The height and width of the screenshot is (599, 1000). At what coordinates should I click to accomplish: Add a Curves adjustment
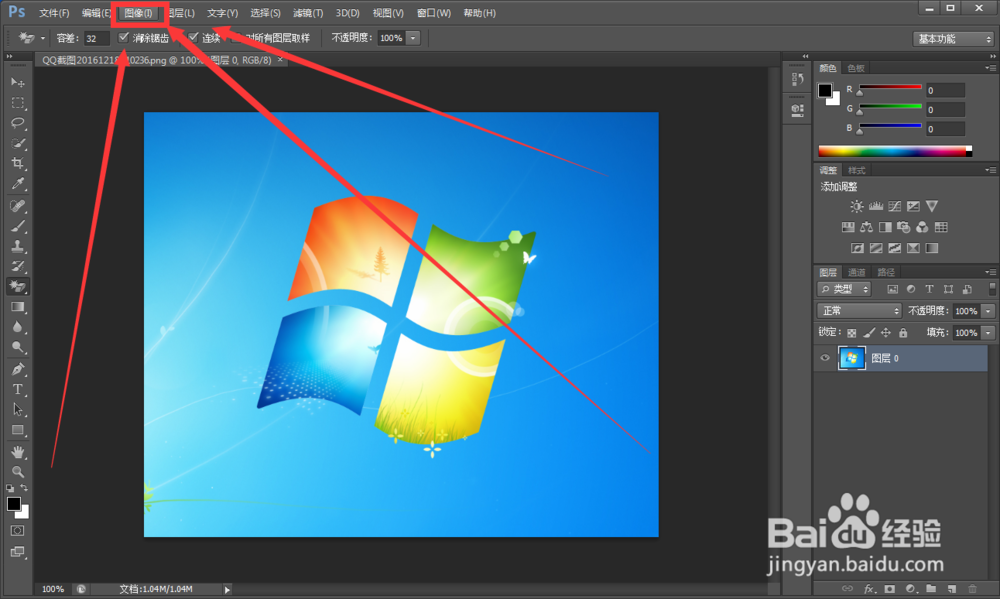[895, 206]
